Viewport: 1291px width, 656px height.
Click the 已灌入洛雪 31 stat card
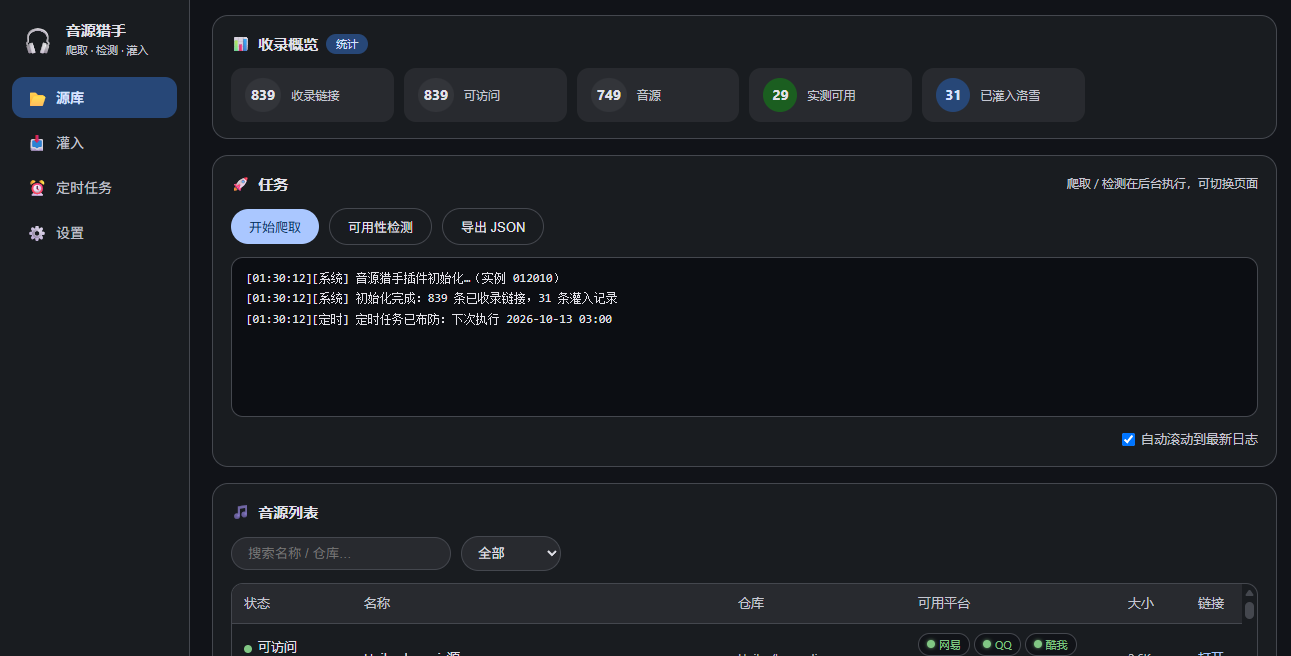(1003, 95)
